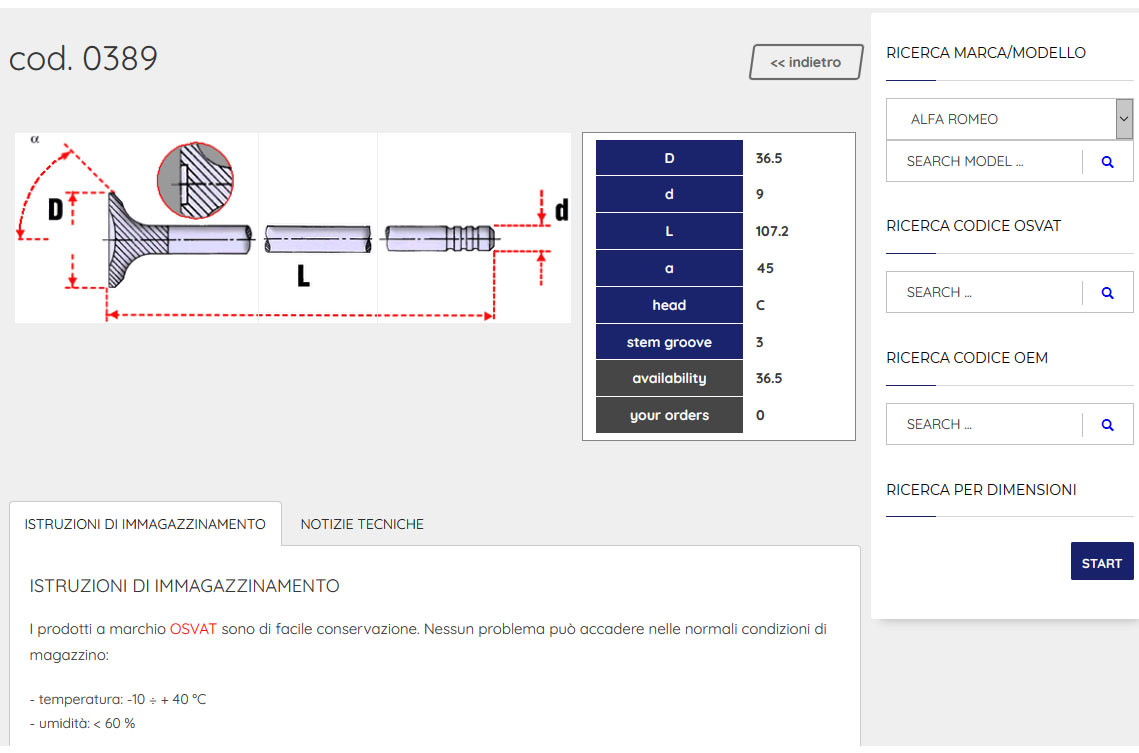Image resolution: width=1139 pixels, height=753 pixels.
Task: Click the OEM code search magnifier icon
Action: 1107,425
